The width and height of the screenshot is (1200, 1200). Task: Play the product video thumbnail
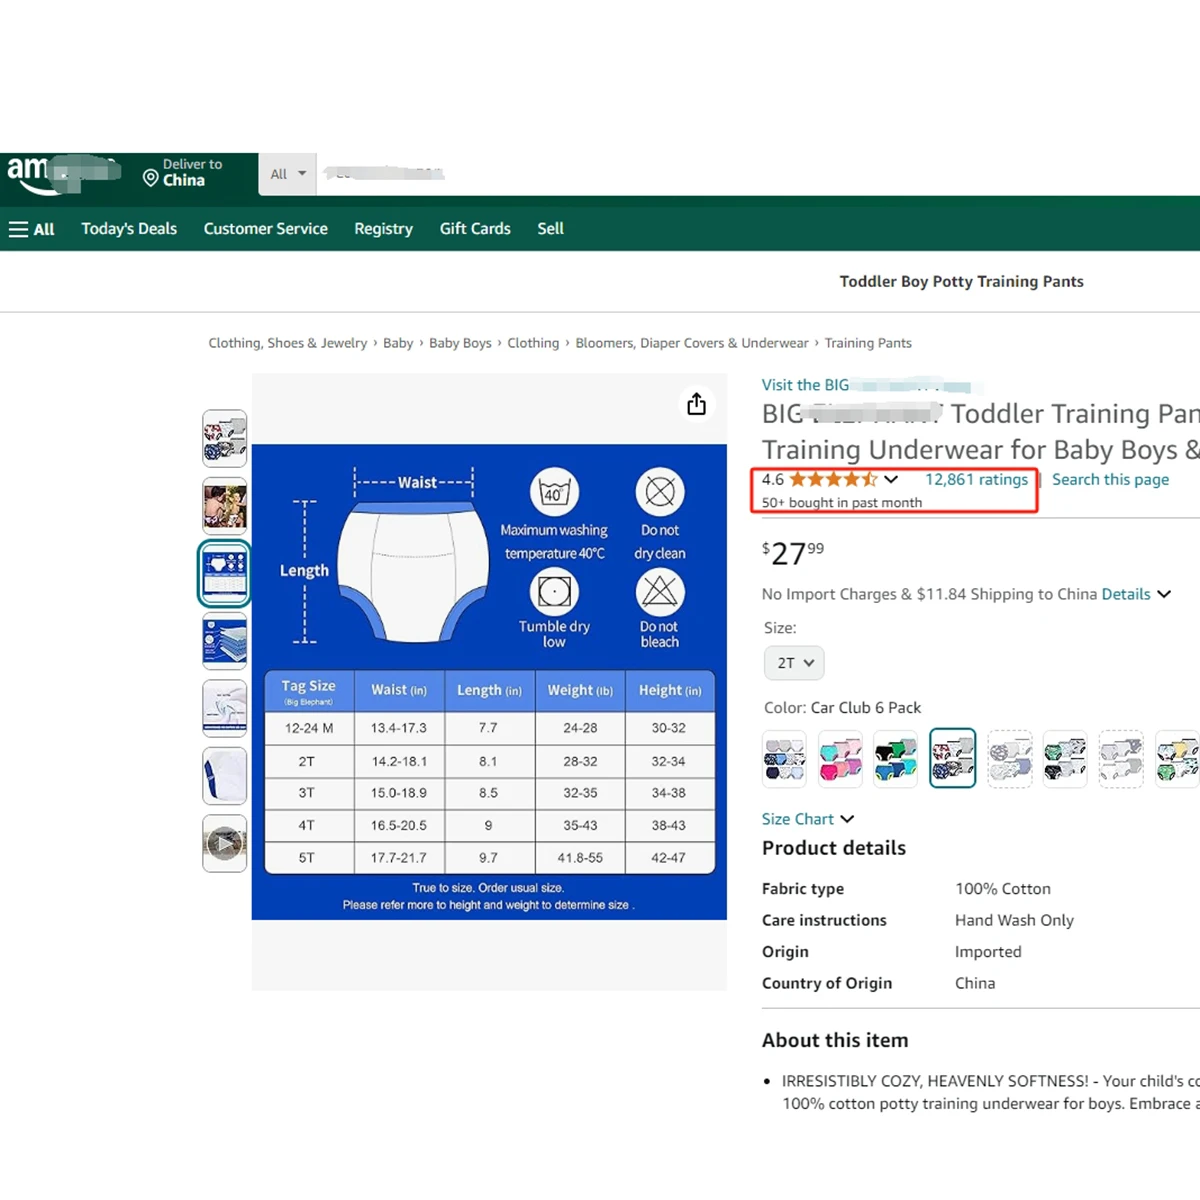(225, 843)
